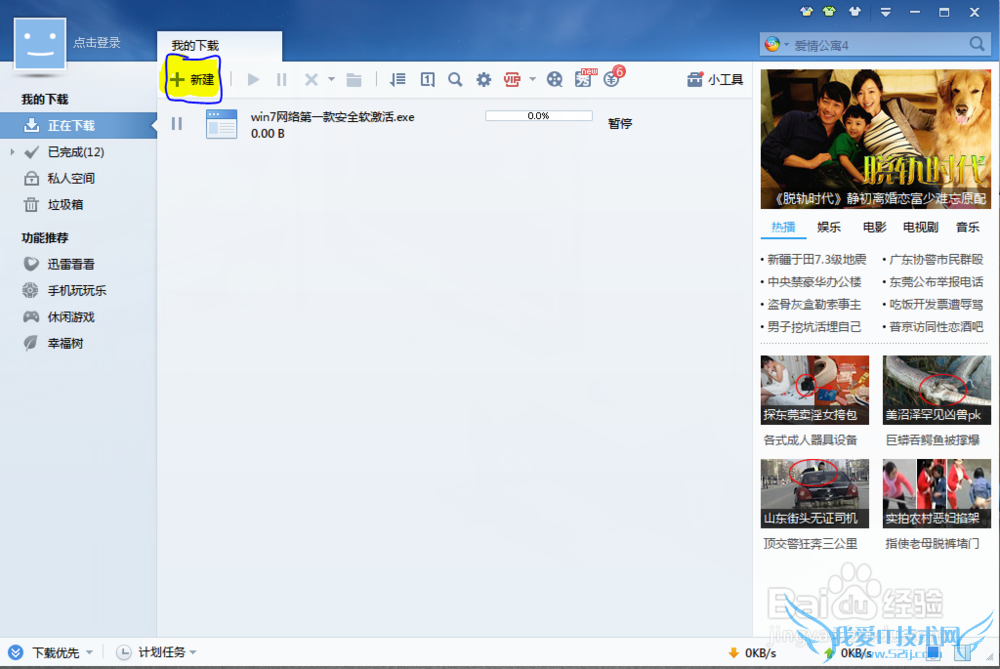This screenshot has width=1000, height=669.
Task: Expand the VIP dropdown arrow
Action: click(x=533, y=80)
